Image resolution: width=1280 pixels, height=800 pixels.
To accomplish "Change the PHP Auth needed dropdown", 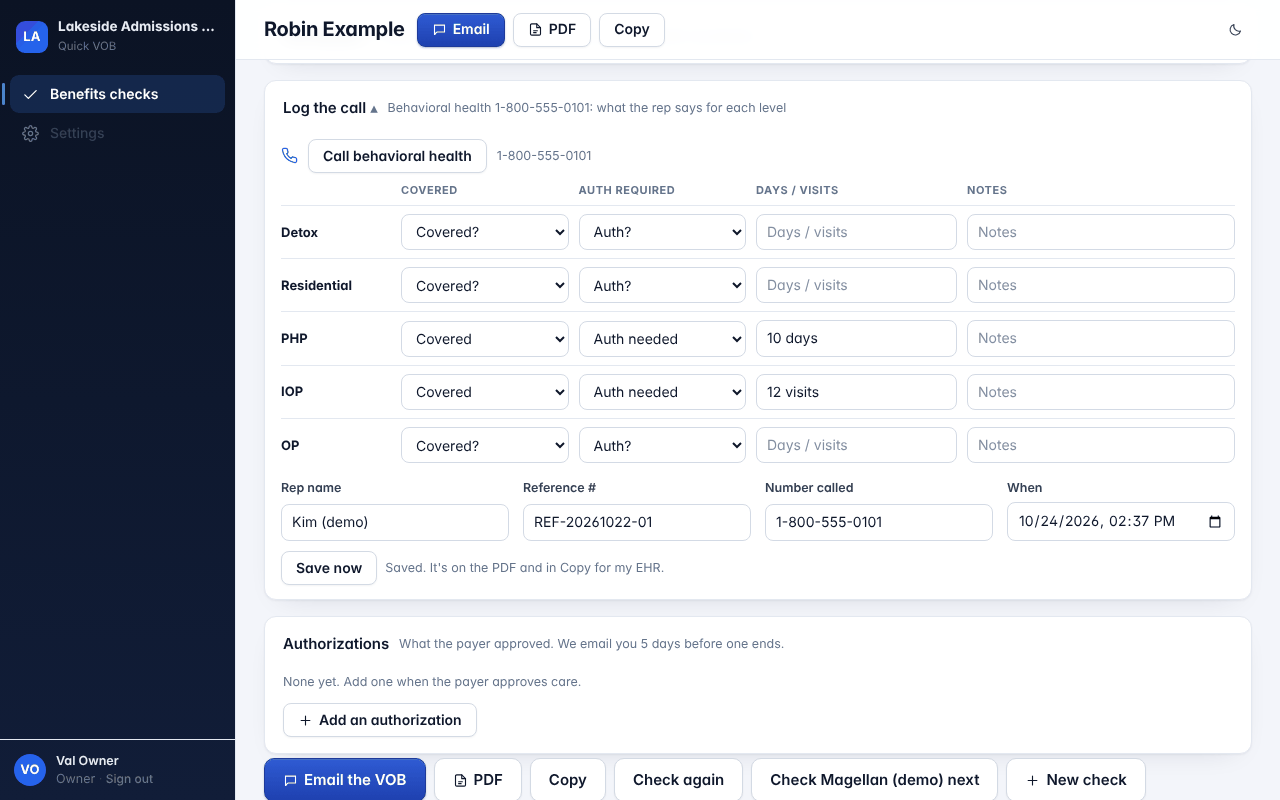I will 662,339.
